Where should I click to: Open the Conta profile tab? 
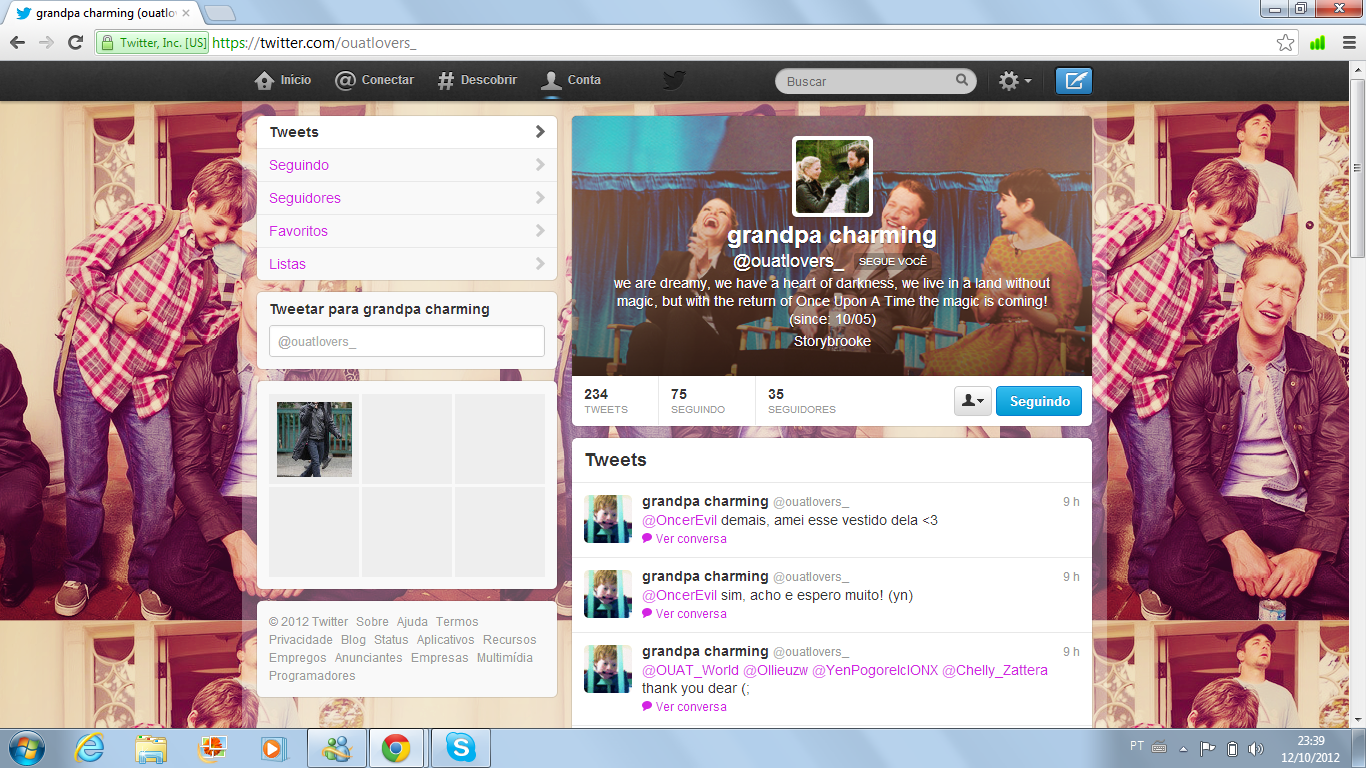[x=571, y=80]
